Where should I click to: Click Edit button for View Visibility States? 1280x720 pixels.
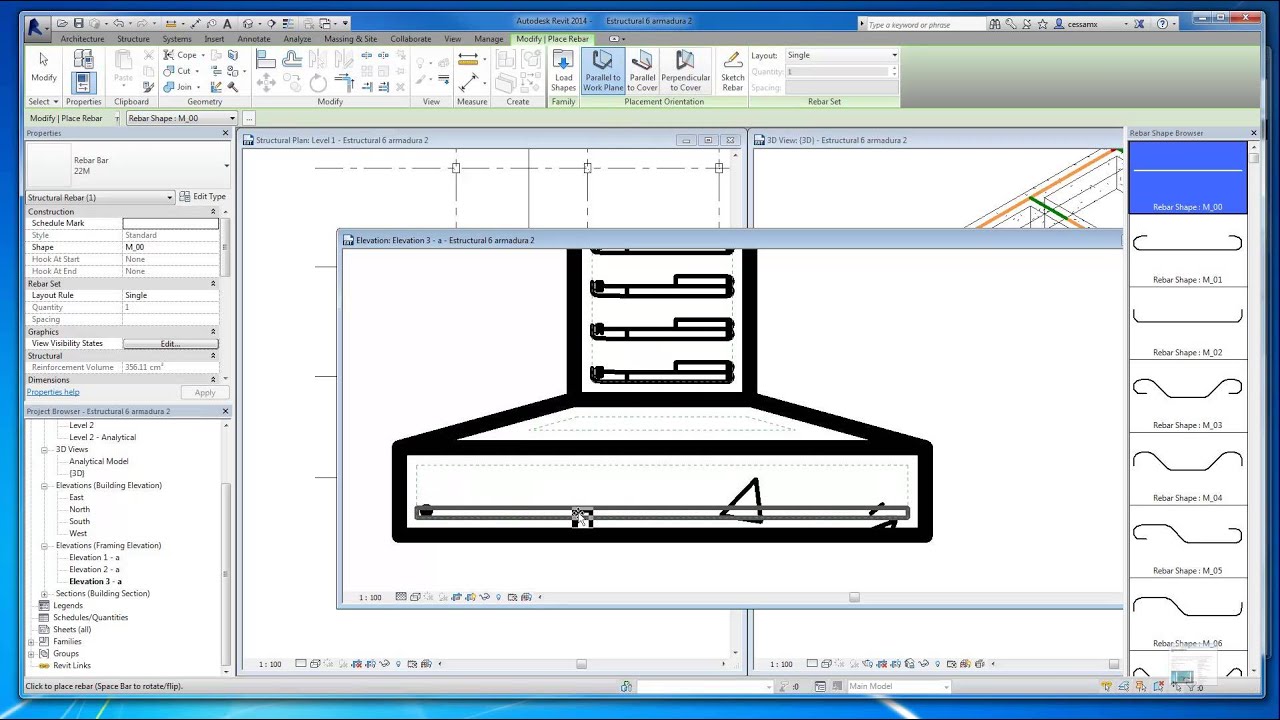[170, 343]
